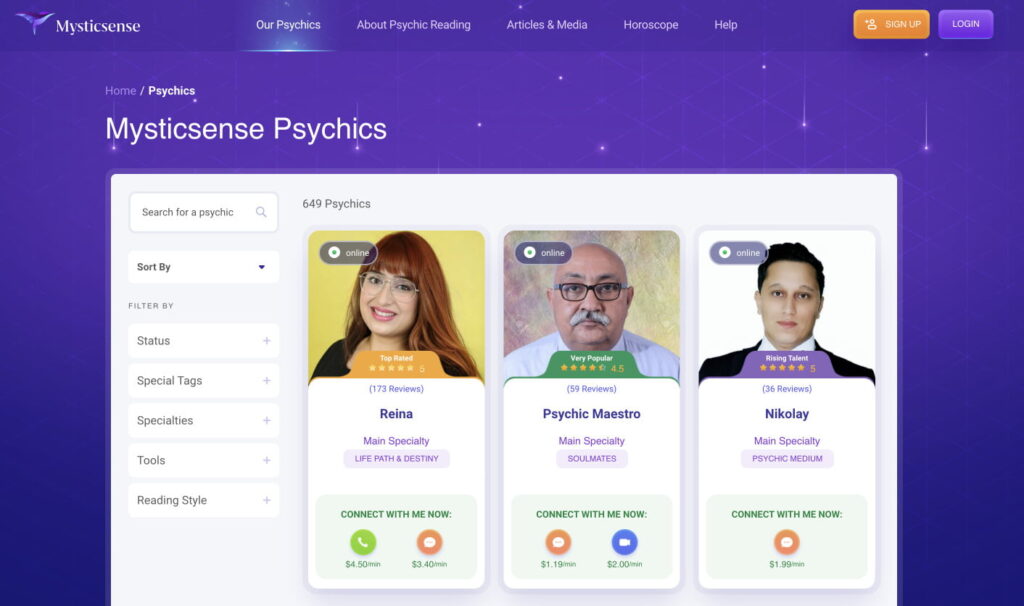The image size is (1024, 606).
Task: Open the Horoscope page
Action: (x=650, y=25)
